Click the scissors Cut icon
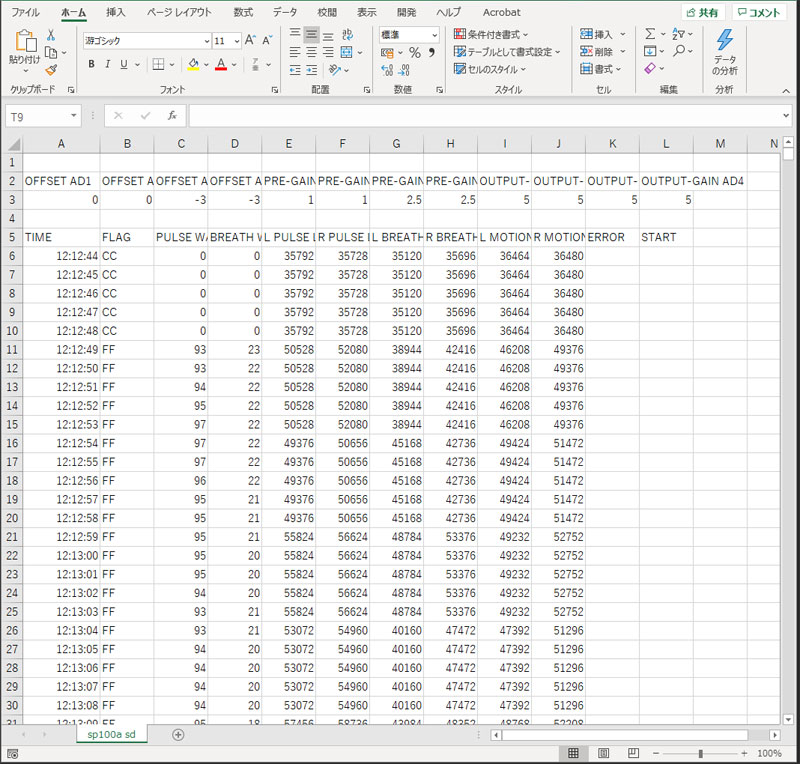The width and height of the screenshot is (800, 764). pyautogui.click(x=51, y=35)
